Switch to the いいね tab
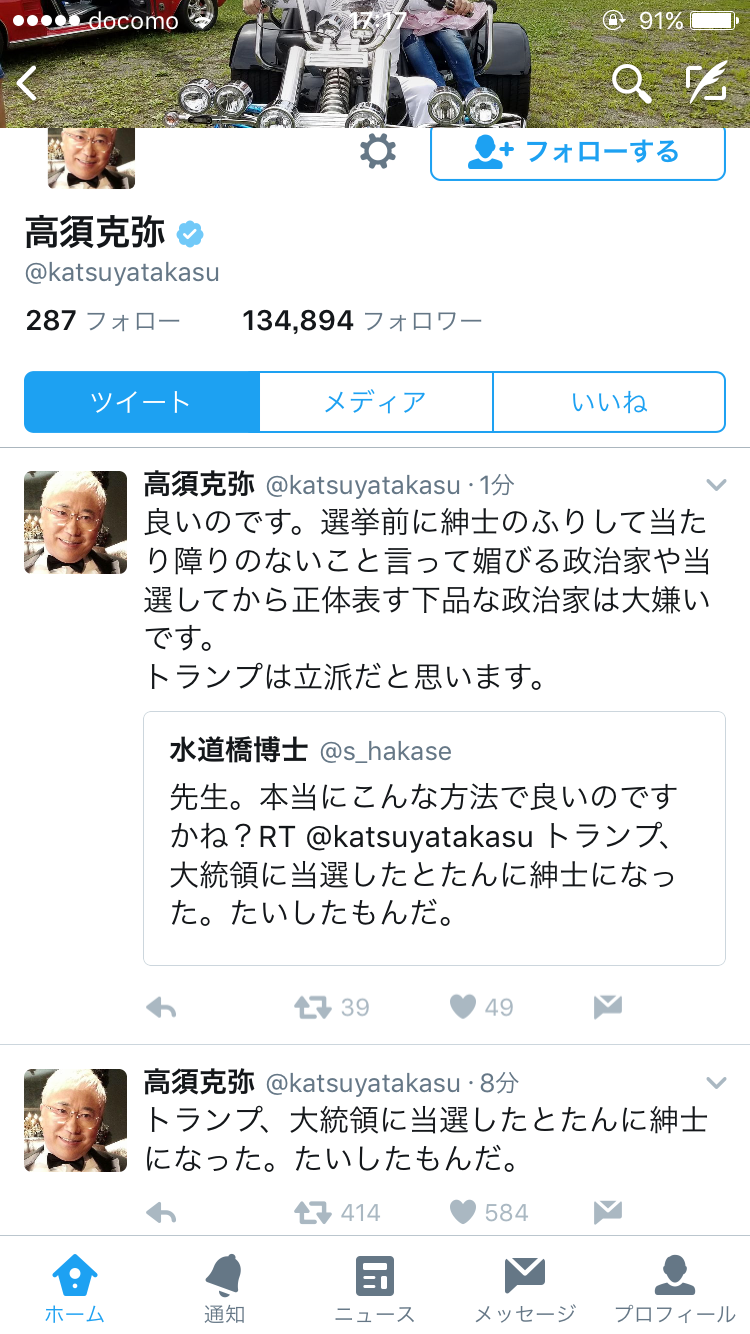Image resolution: width=750 pixels, height=1334 pixels. click(x=609, y=402)
